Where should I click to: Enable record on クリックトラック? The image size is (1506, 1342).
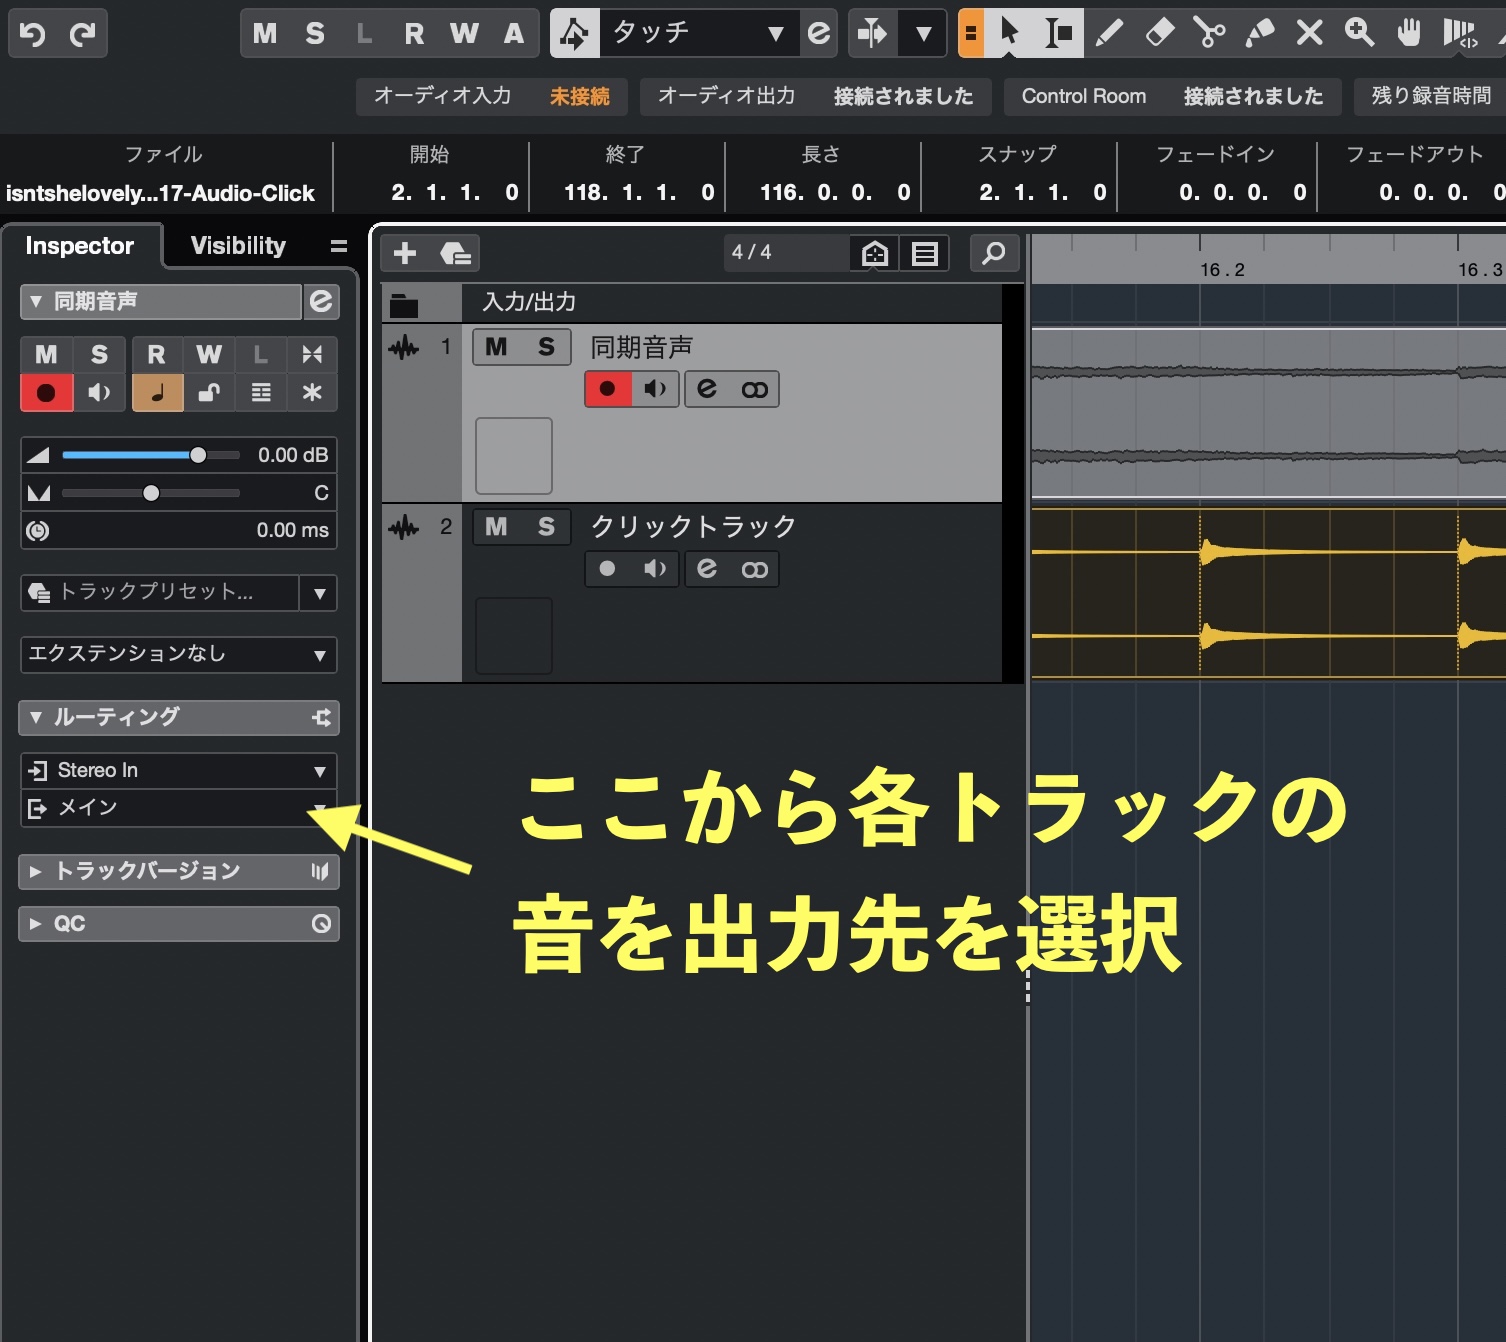pyautogui.click(x=607, y=568)
